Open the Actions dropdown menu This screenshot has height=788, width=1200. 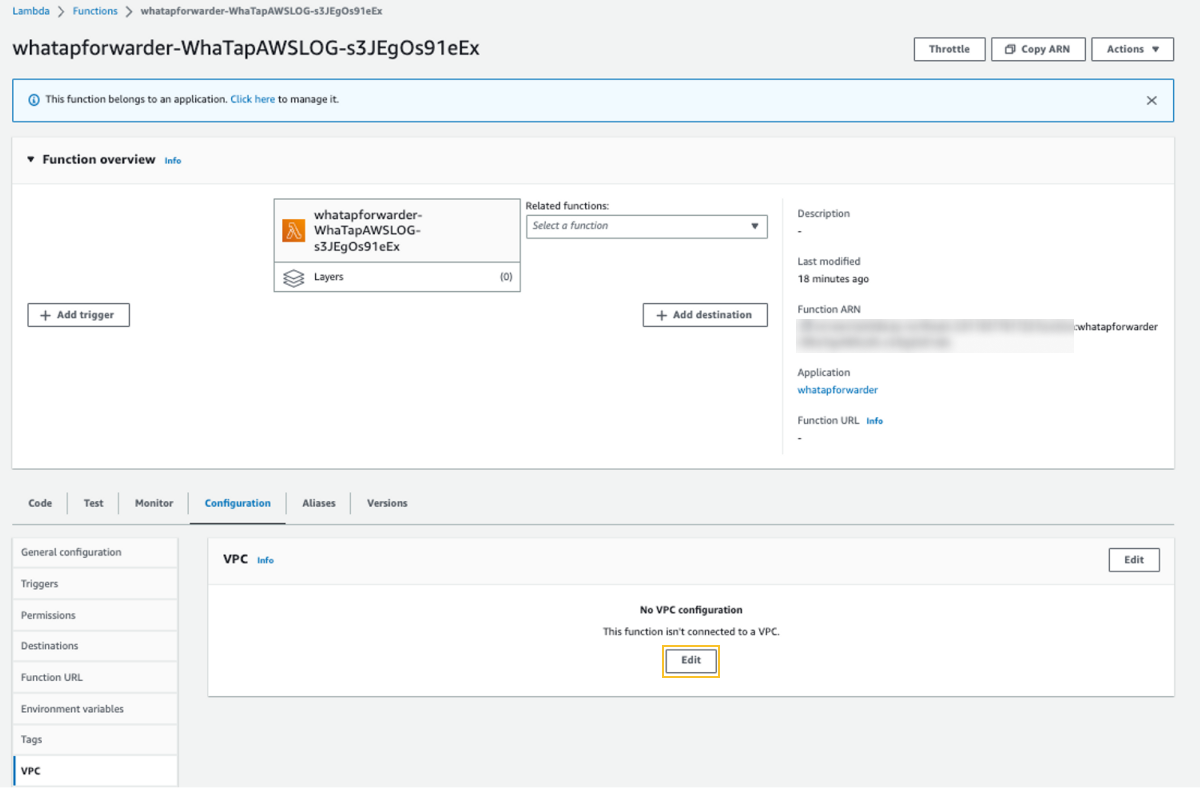1132,49
